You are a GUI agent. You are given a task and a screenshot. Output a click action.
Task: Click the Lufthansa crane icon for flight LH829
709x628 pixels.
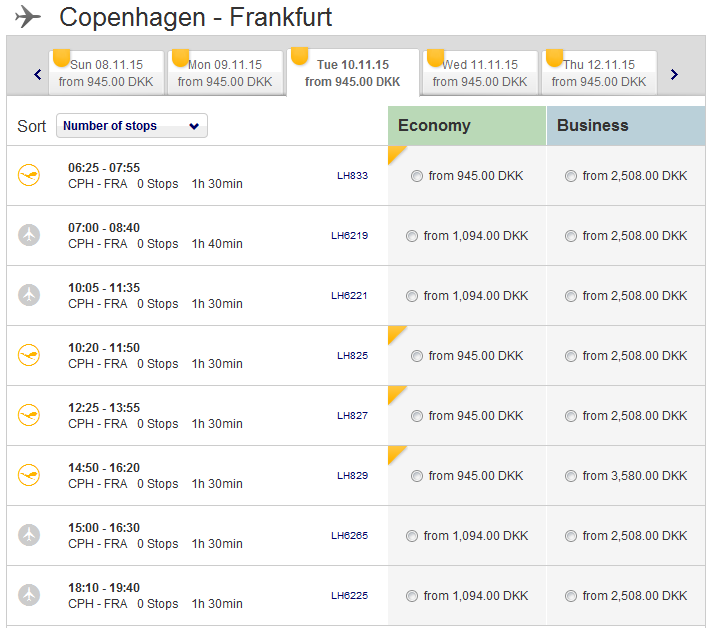point(29,476)
